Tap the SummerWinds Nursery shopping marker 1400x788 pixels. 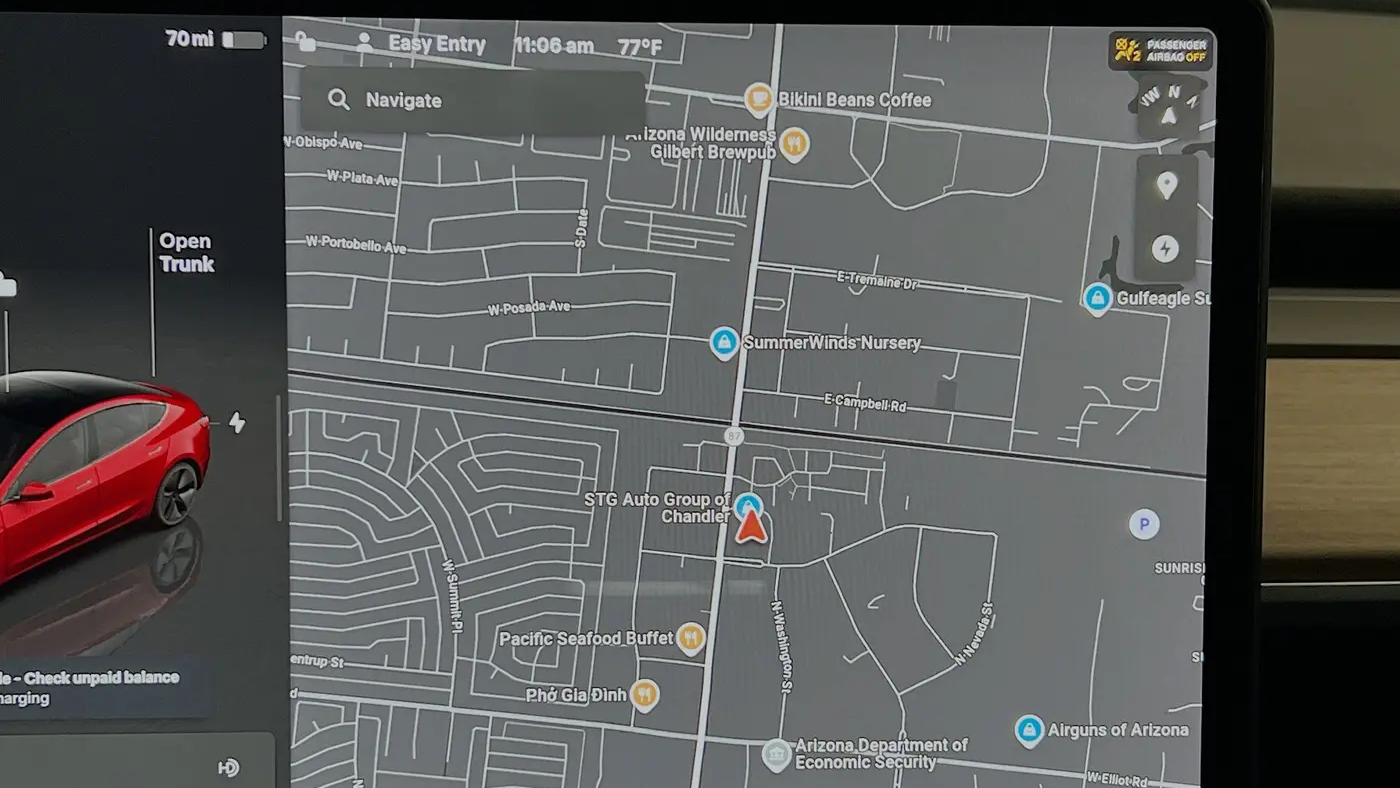point(724,343)
